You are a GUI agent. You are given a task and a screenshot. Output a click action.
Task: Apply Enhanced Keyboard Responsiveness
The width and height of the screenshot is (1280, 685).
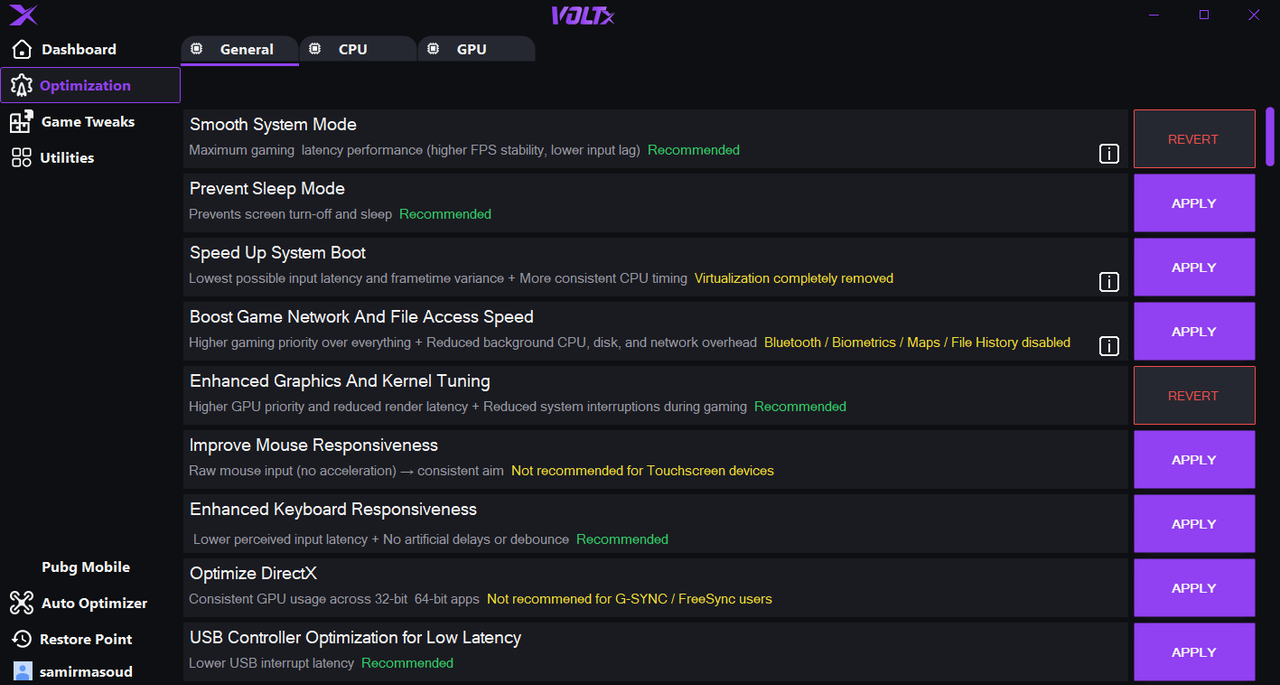click(x=1194, y=524)
